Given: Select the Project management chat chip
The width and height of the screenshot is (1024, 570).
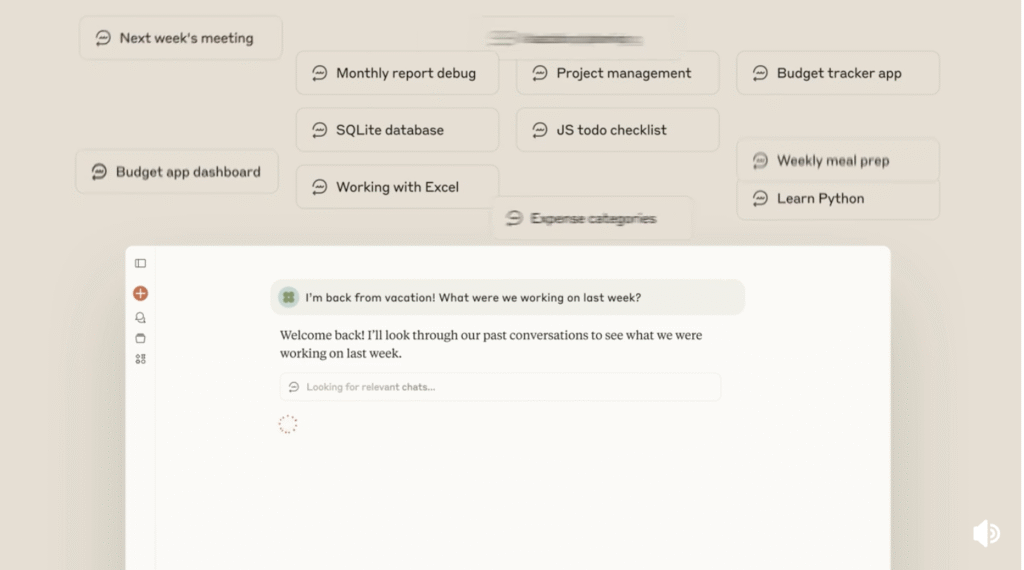Looking at the screenshot, I should [x=617, y=73].
